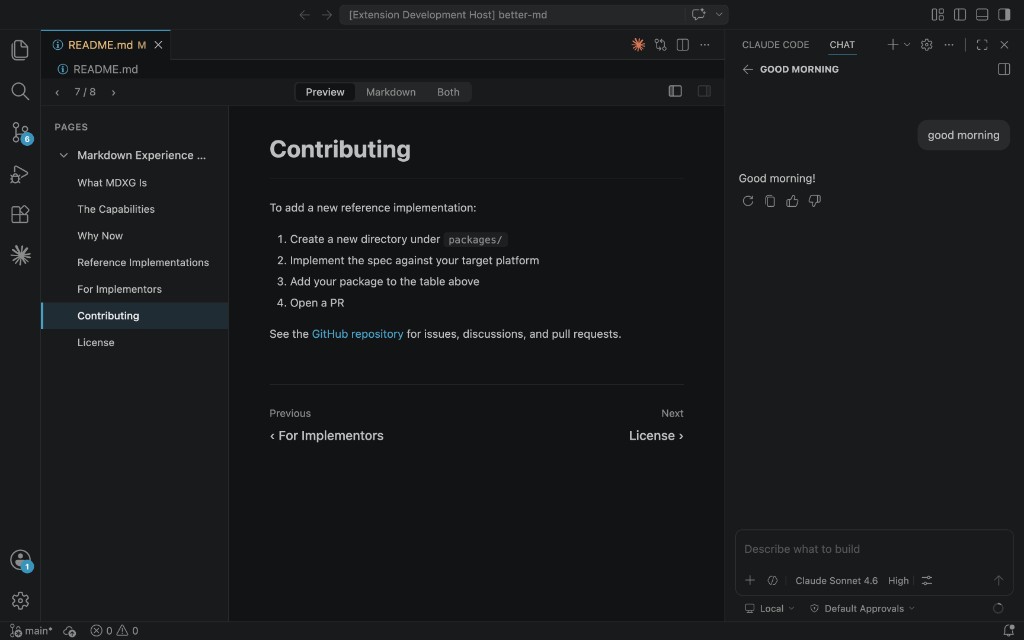
Task: Open errors and warnings in status bar
Action: 114,631
